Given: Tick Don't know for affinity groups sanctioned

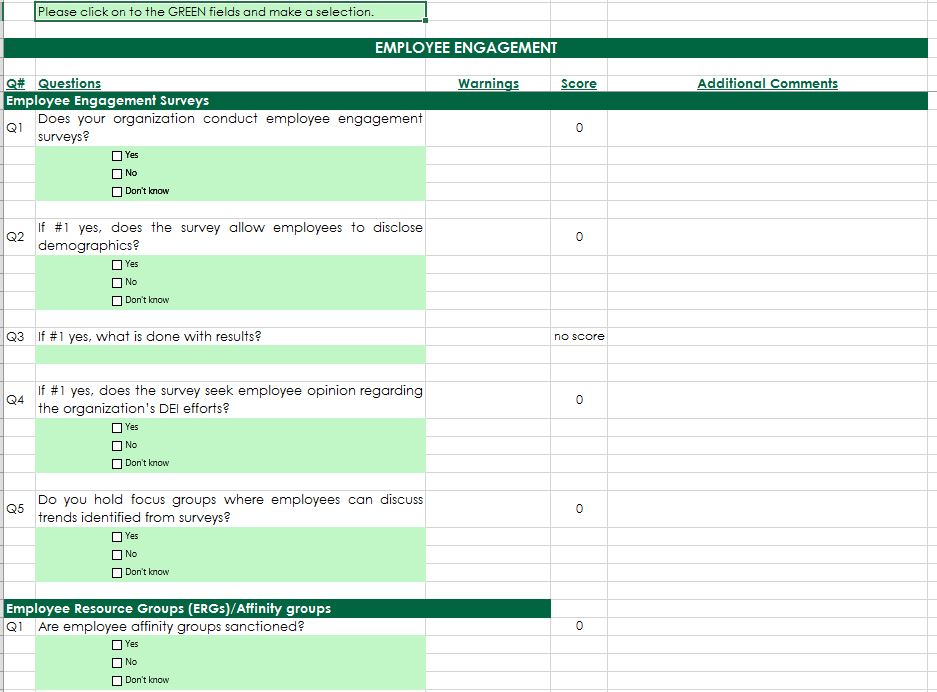Looking at the screenshot, I should pyautogui.click(x=117, y=681).
